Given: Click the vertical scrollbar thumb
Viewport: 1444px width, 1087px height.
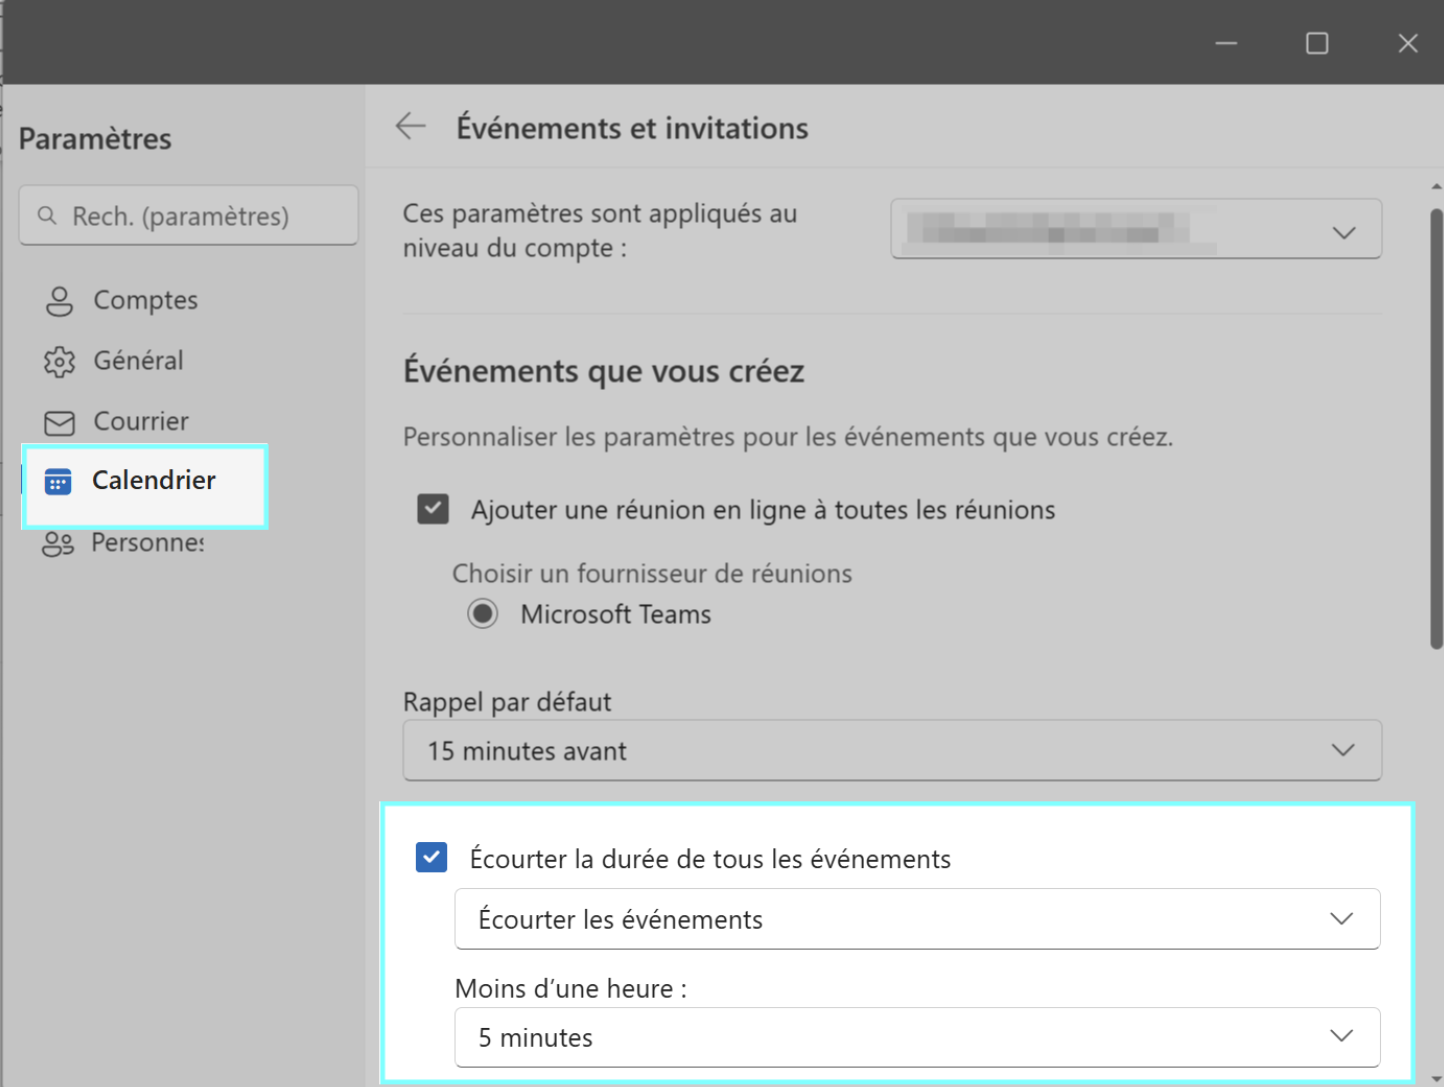Looking at the screenshot, I should [1436, 430].
